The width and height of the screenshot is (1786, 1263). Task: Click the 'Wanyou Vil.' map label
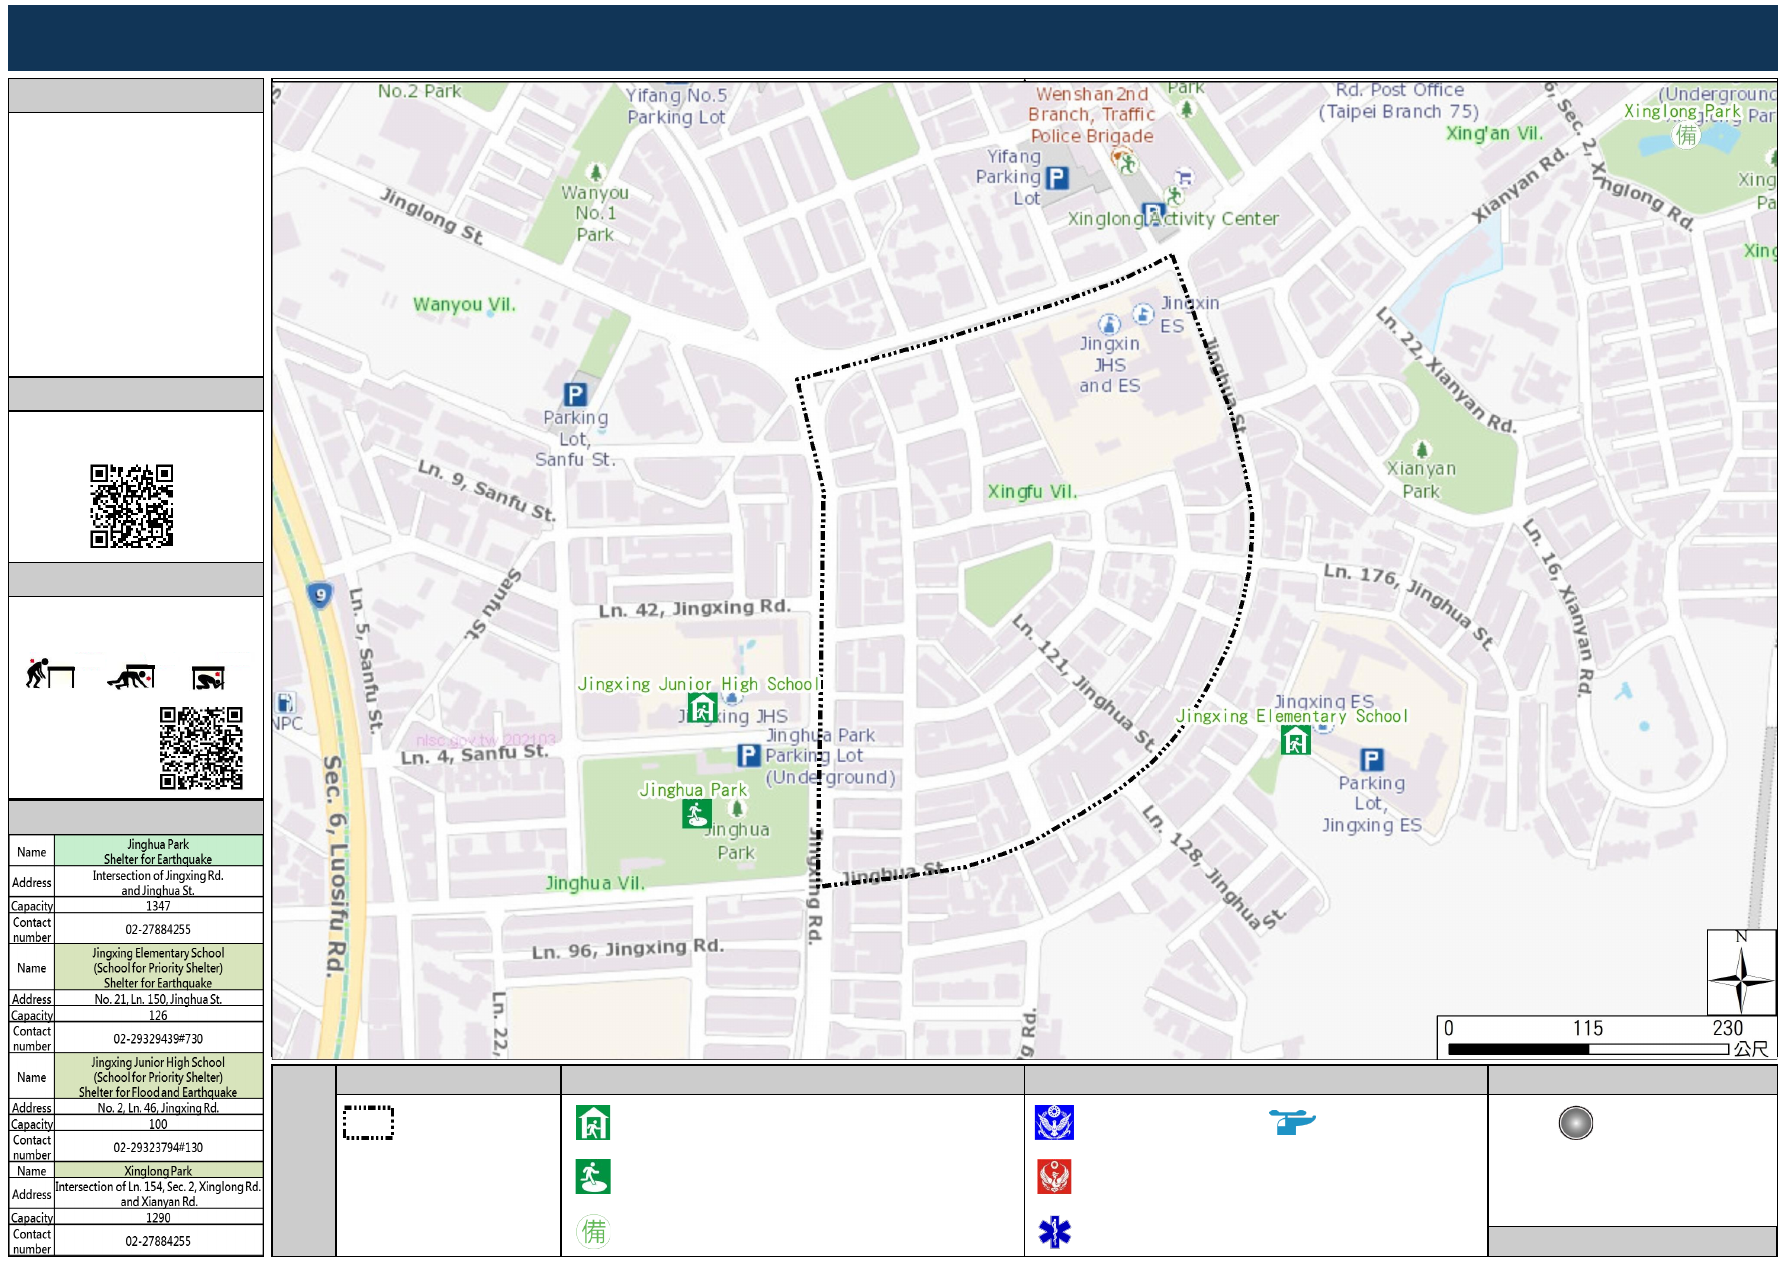point(464,304)
